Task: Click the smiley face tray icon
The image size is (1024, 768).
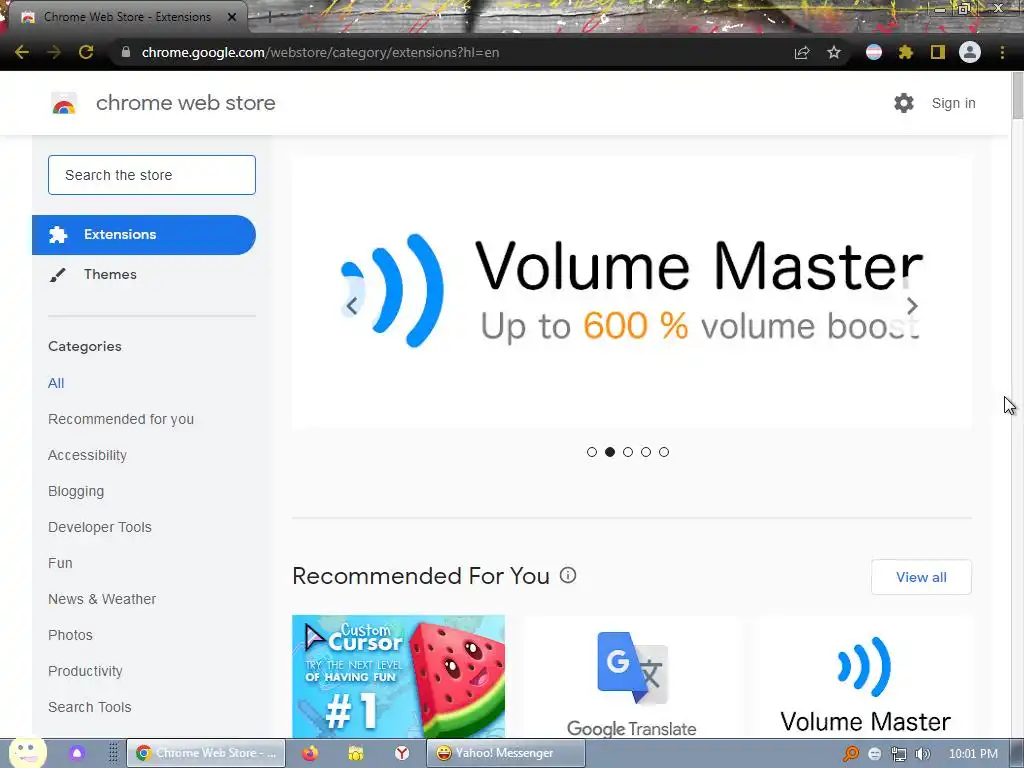Action: tap(874, 754)
